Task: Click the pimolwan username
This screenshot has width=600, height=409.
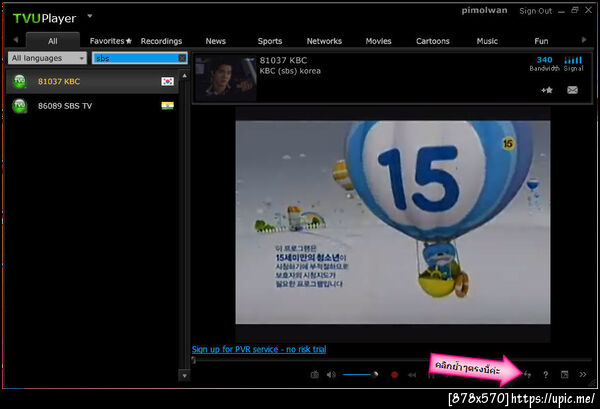Action: [x=484, y=10]
